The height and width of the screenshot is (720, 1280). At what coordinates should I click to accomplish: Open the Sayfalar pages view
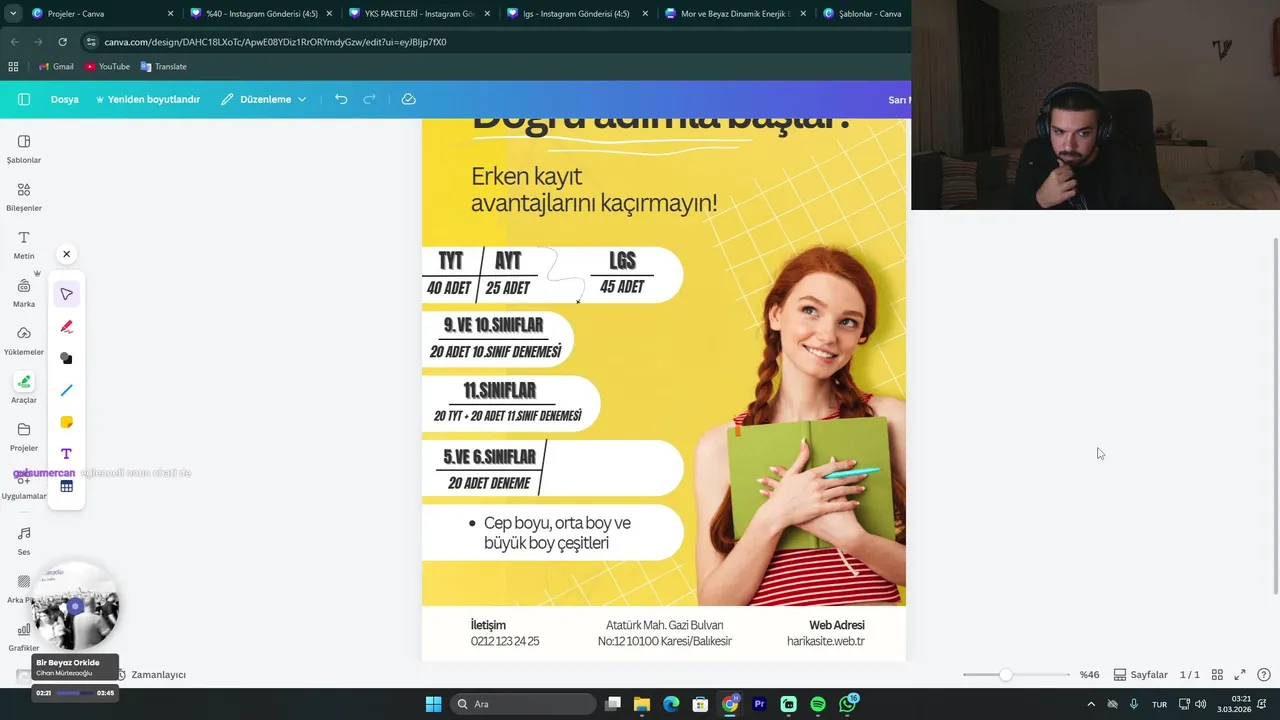coord(1141,675)
